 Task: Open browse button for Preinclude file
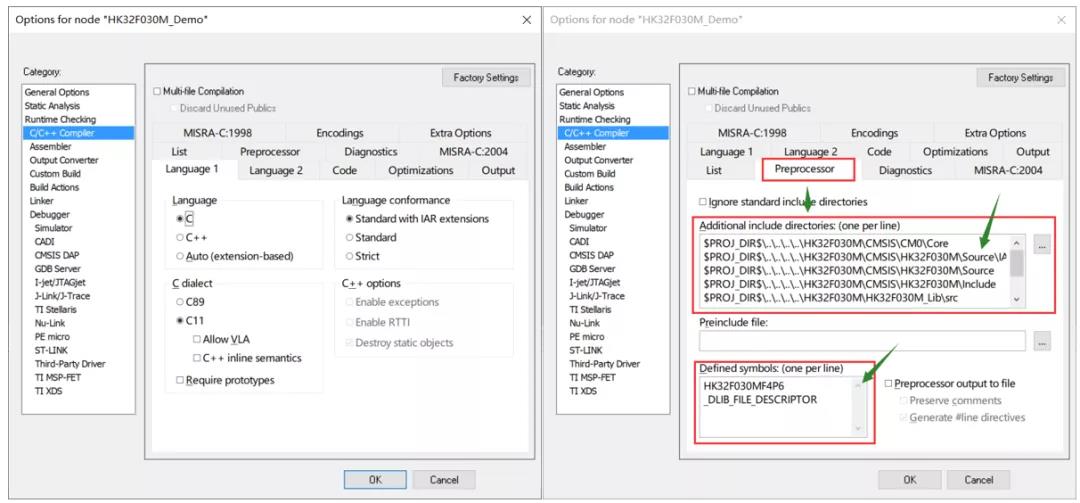1042,341
